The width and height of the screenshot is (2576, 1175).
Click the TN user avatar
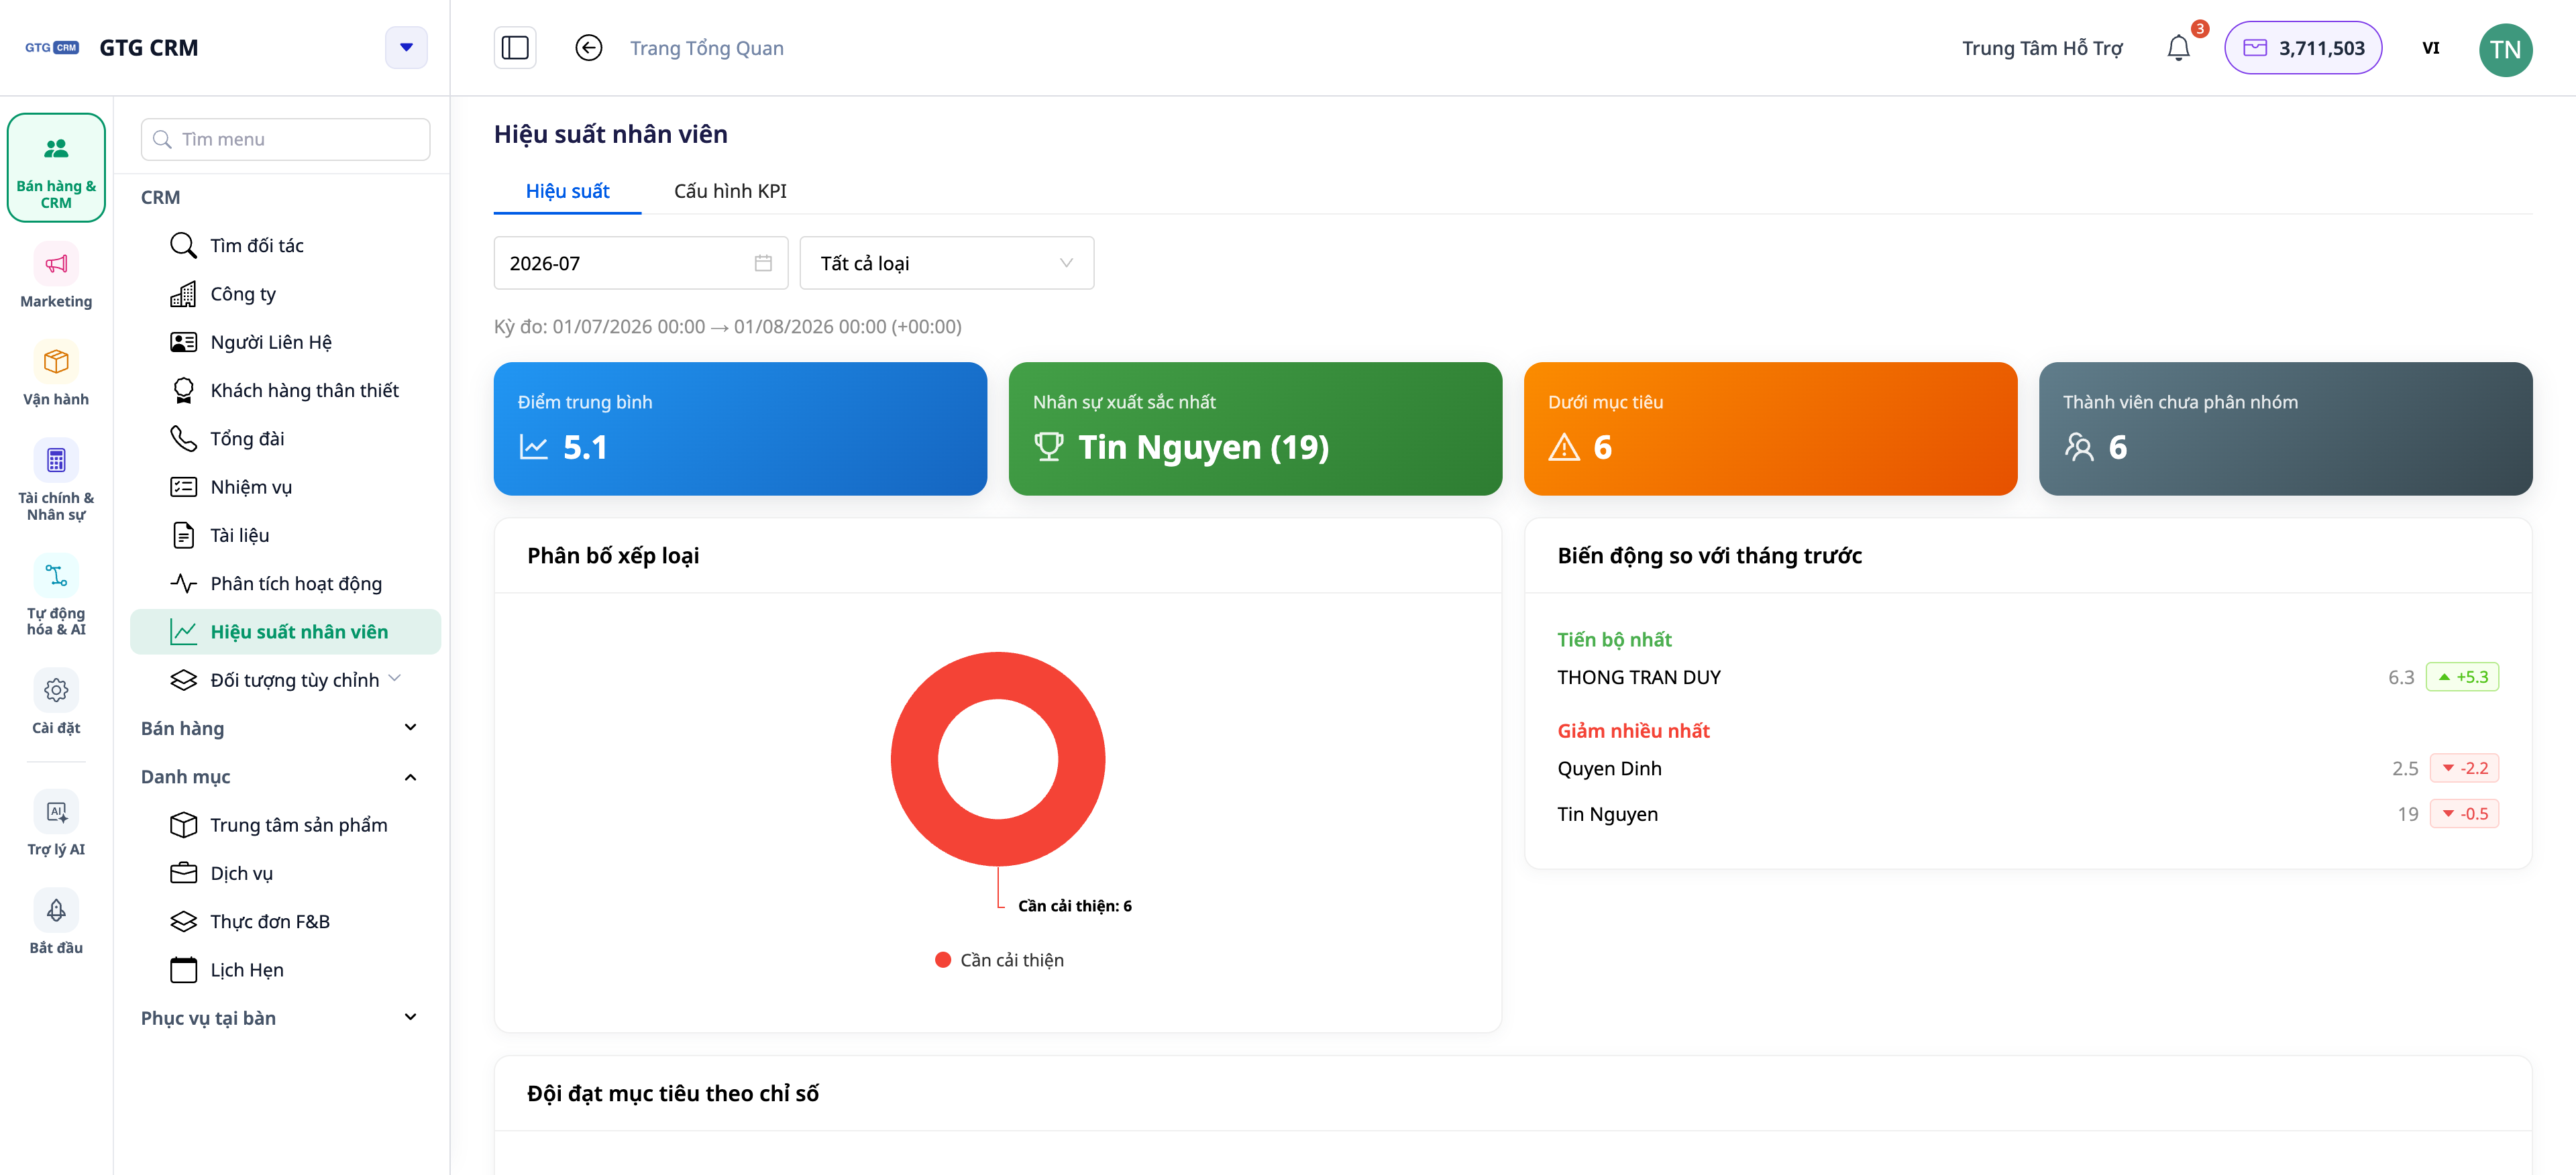click(2505, 49)
